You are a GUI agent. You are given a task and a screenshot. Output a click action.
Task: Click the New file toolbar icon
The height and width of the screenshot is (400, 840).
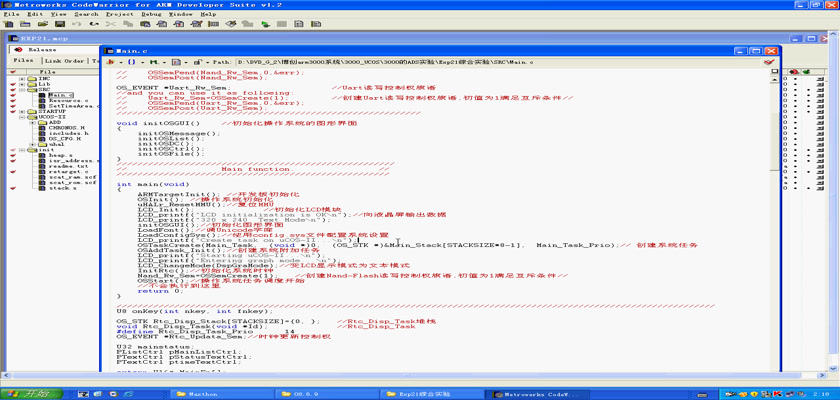[10, 24]
